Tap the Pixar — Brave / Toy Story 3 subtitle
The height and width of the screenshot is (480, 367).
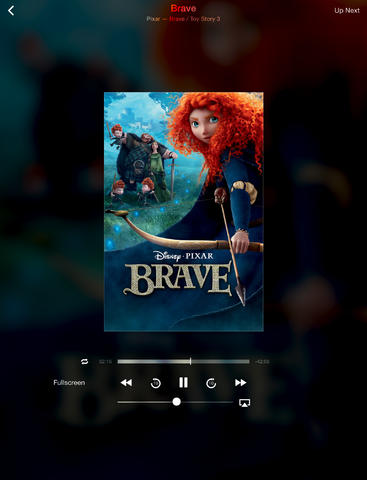(x=183, y=19)
